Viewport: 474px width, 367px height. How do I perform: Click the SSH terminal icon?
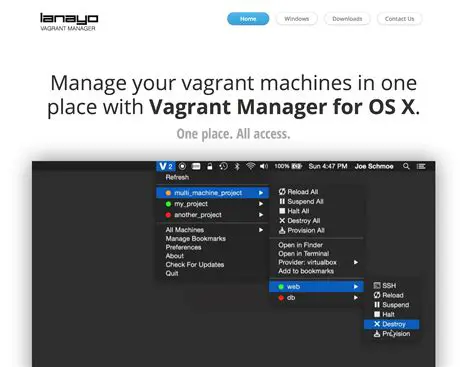click(x=377, y=286)
